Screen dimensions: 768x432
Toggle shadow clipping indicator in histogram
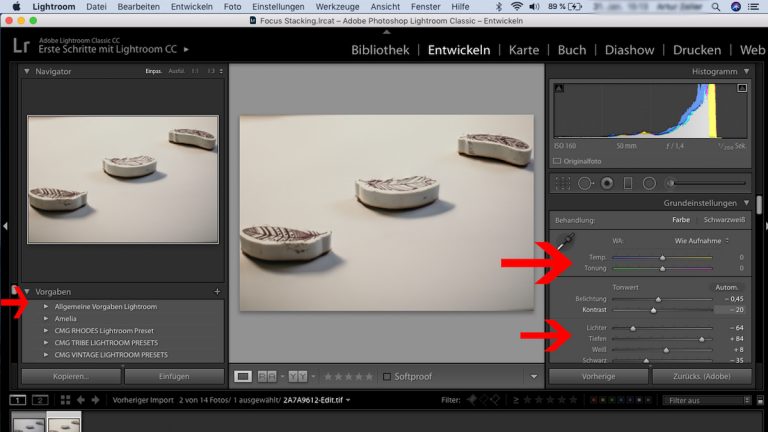559,89
